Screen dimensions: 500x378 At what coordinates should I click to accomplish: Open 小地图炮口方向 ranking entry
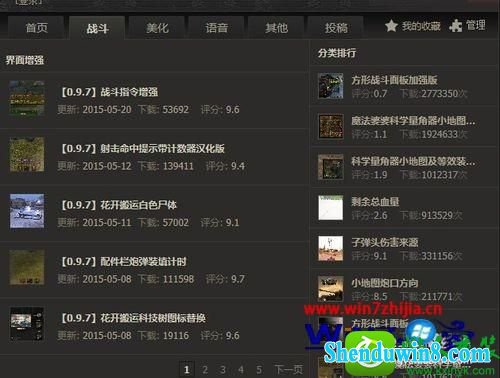[x=385, y=283]
